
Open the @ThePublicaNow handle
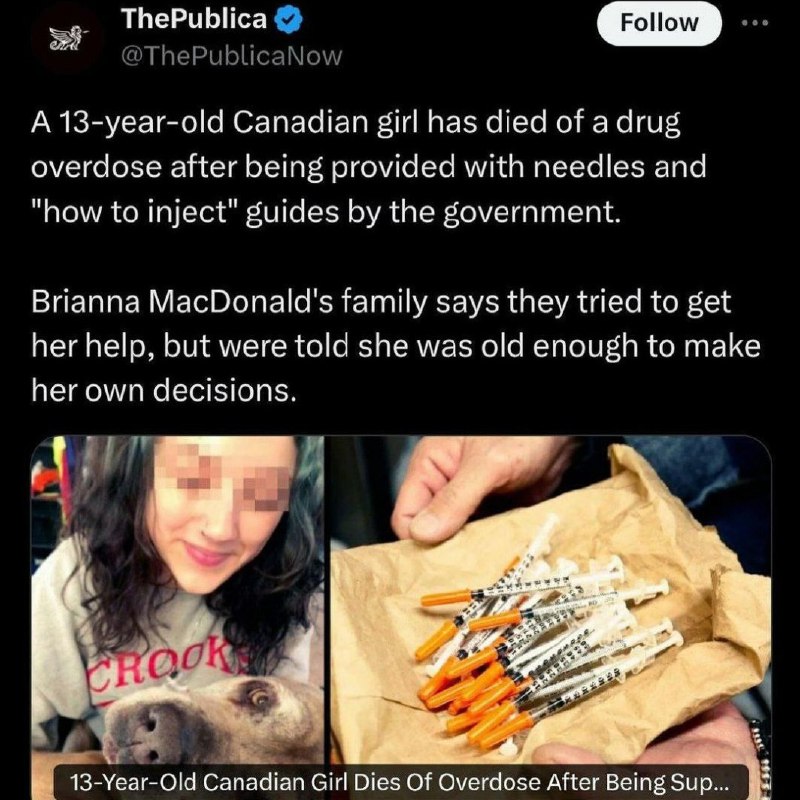(x=231, y=56)
